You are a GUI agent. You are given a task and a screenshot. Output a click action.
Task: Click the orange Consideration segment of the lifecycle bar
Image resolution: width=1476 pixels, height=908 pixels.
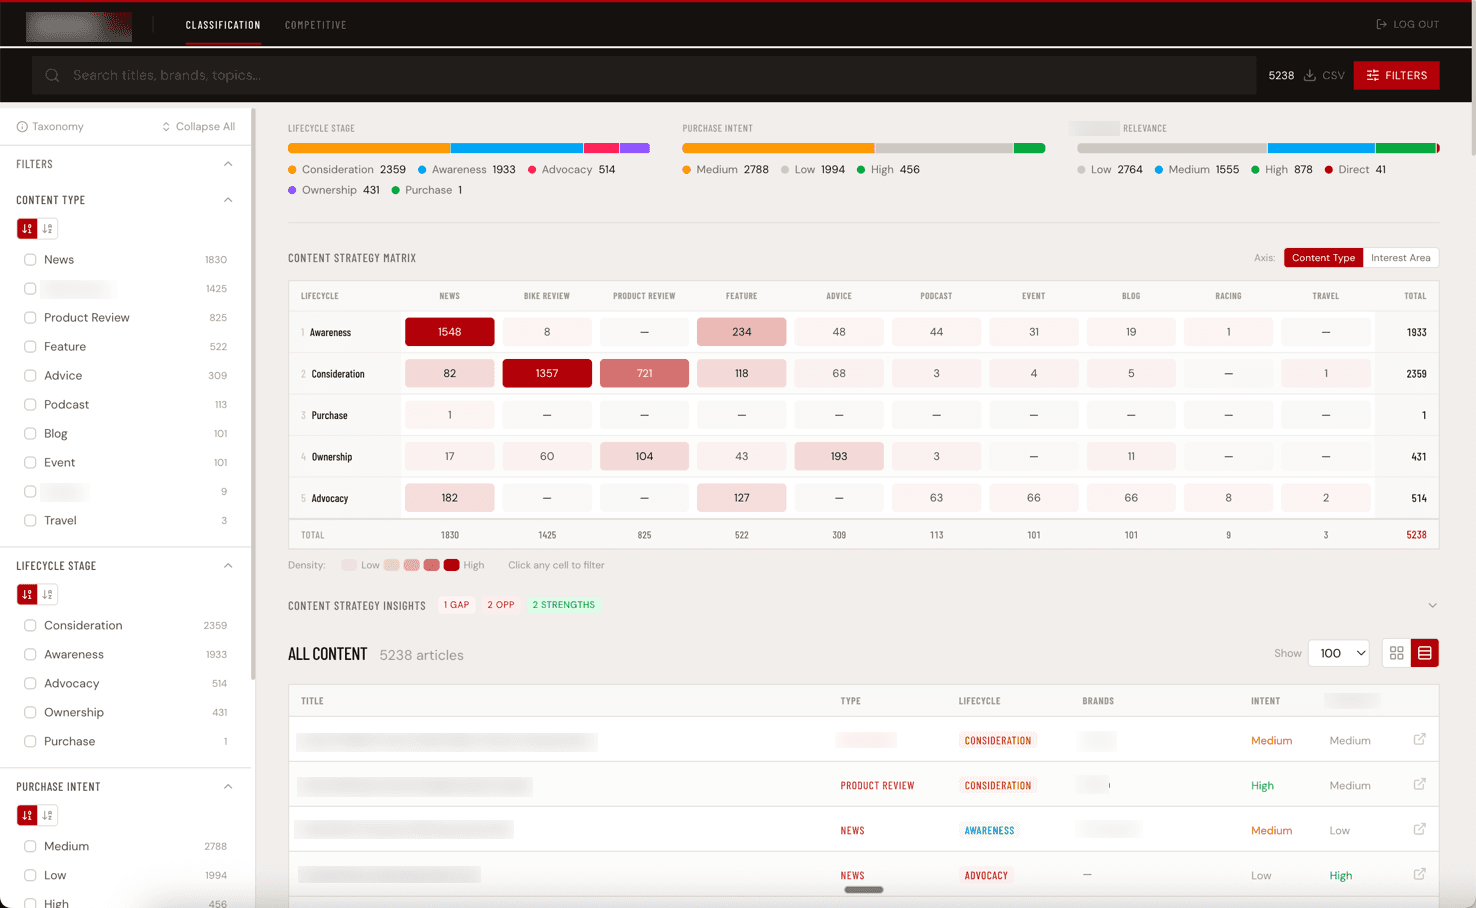click(x=368, y=147)
